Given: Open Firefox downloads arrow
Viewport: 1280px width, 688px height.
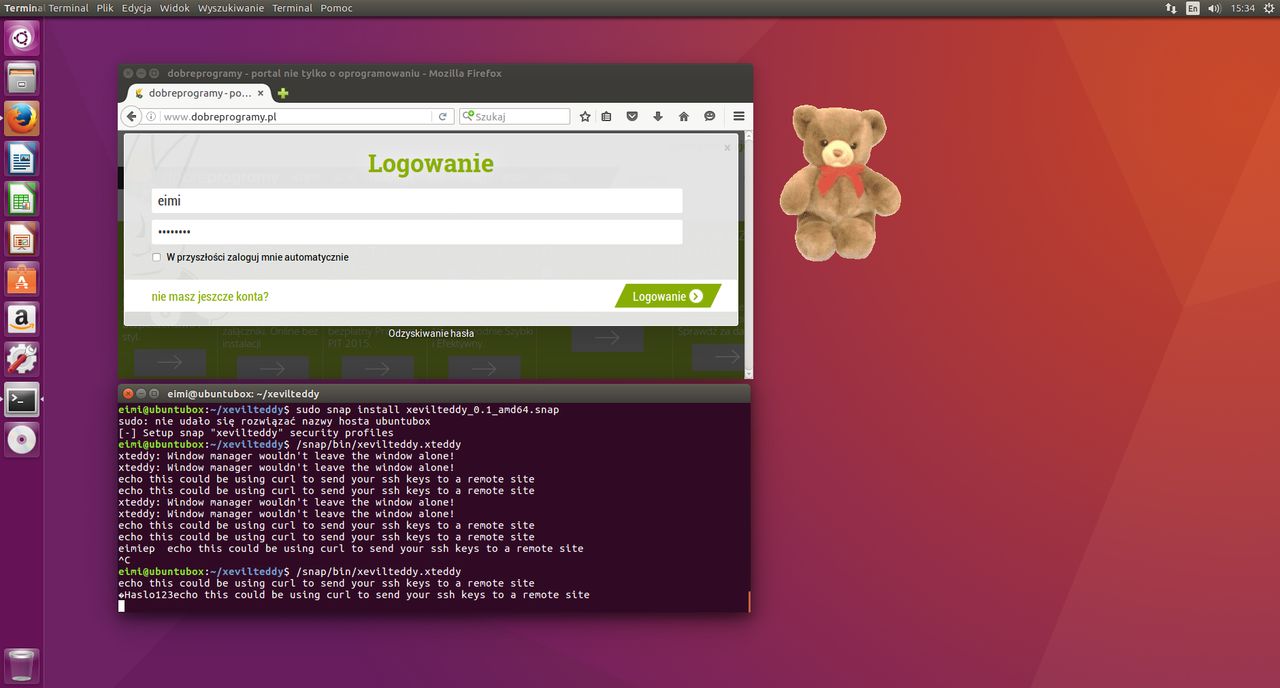Looking at the screenshot, I should (x=658, y=116).
